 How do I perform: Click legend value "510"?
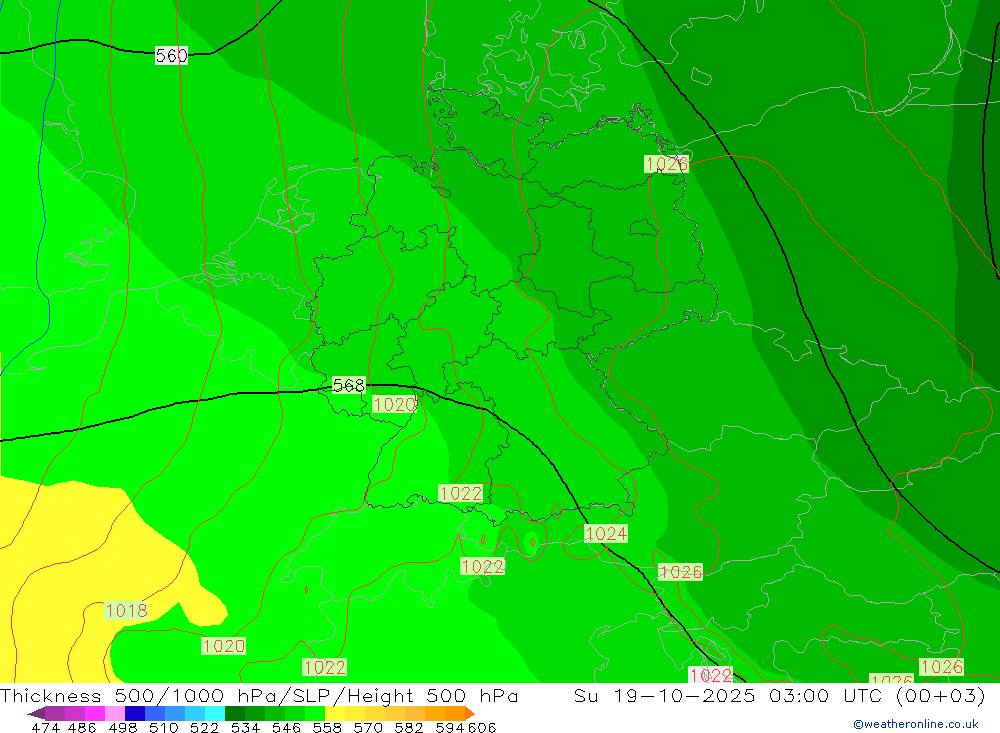tap(163, 727)
